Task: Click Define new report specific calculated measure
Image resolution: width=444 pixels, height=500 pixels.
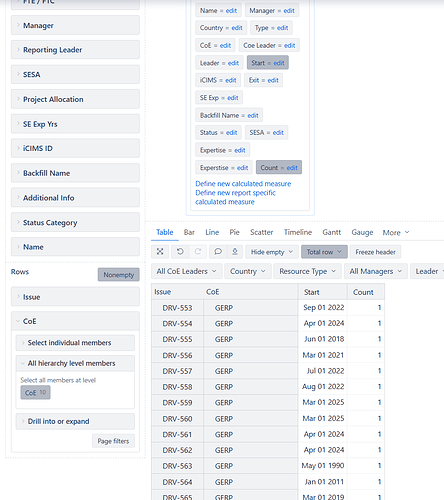Action: (235, 197)
